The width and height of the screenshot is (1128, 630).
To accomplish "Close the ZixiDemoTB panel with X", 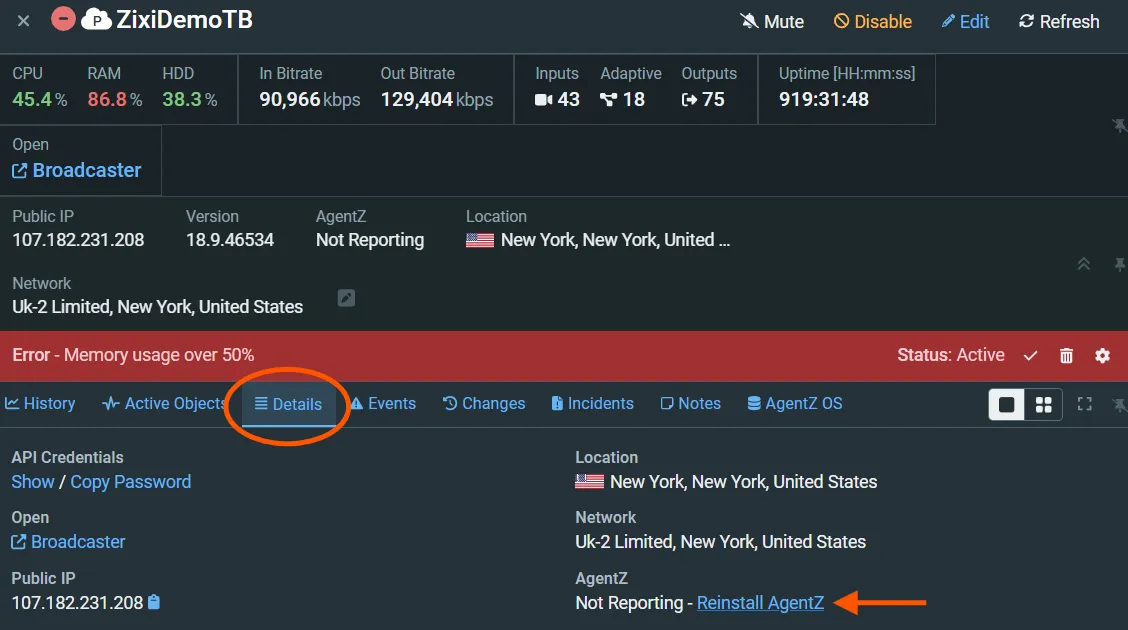I will [x=23, y=21].
